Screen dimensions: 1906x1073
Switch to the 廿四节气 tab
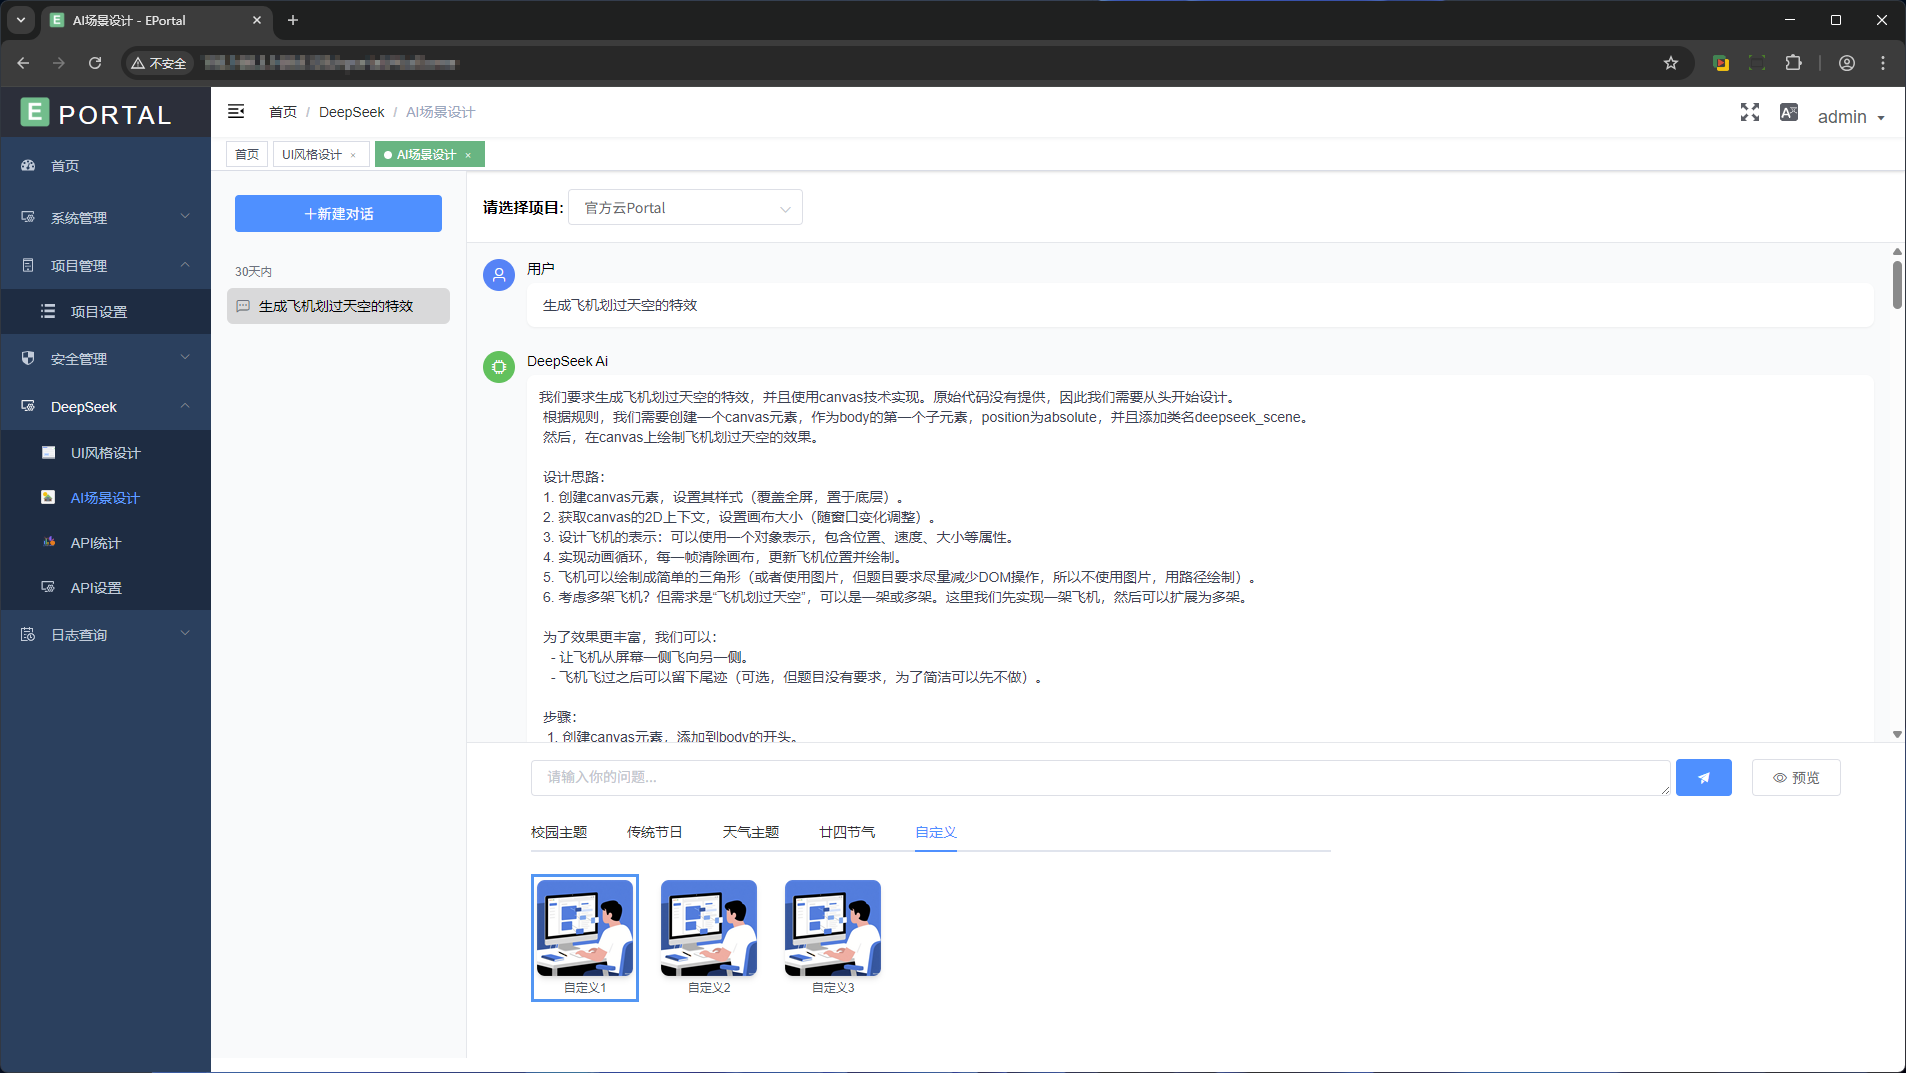coord(847,832)
